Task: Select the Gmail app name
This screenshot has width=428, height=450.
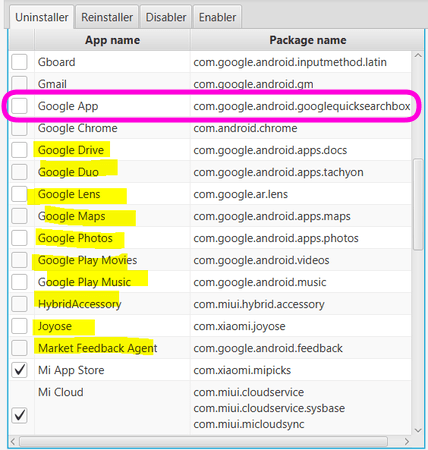Action: click(52, 84)
